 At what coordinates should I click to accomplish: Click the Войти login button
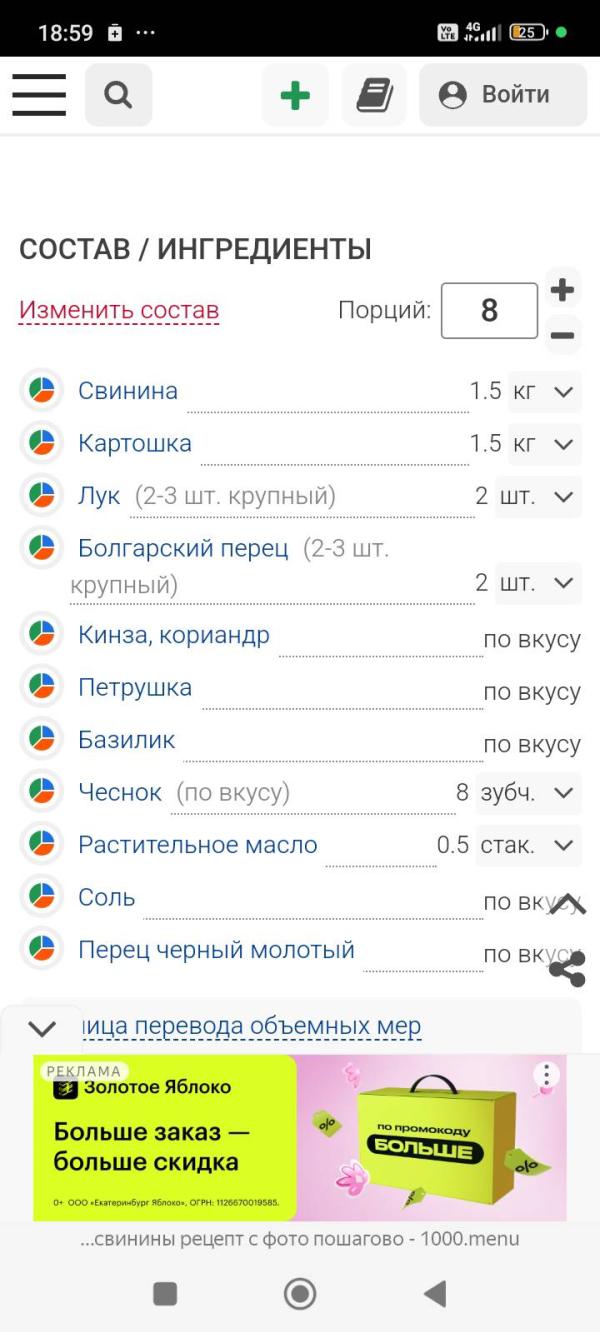(x=503, y=95)
